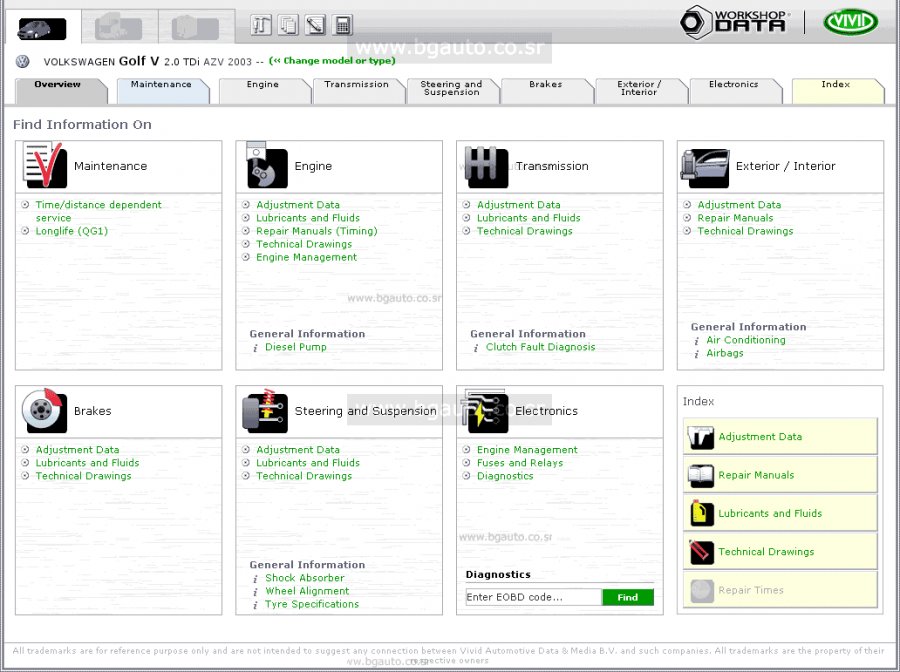Click the Index Adjustment Data icon
This screenshot has height=672, width=900.
click(701, 438)
